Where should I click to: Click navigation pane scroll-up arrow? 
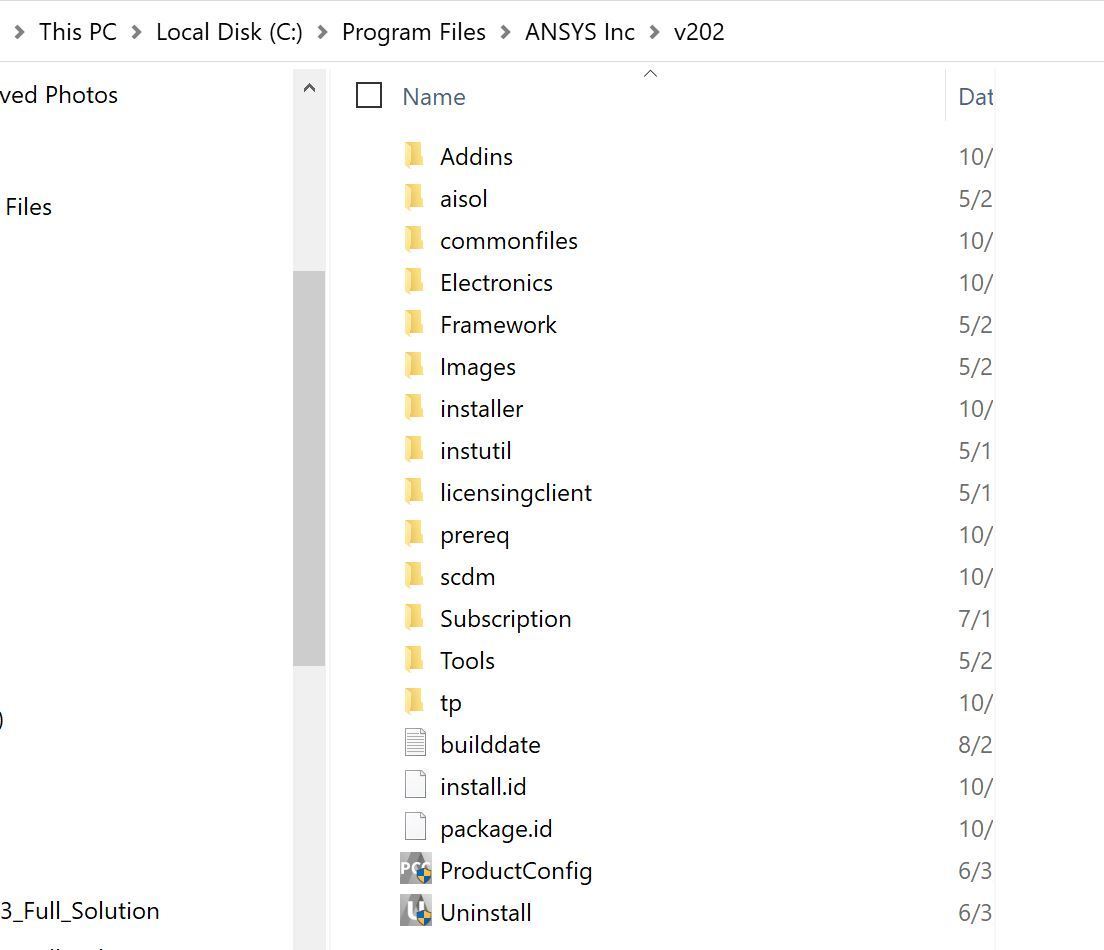point(309,88)
